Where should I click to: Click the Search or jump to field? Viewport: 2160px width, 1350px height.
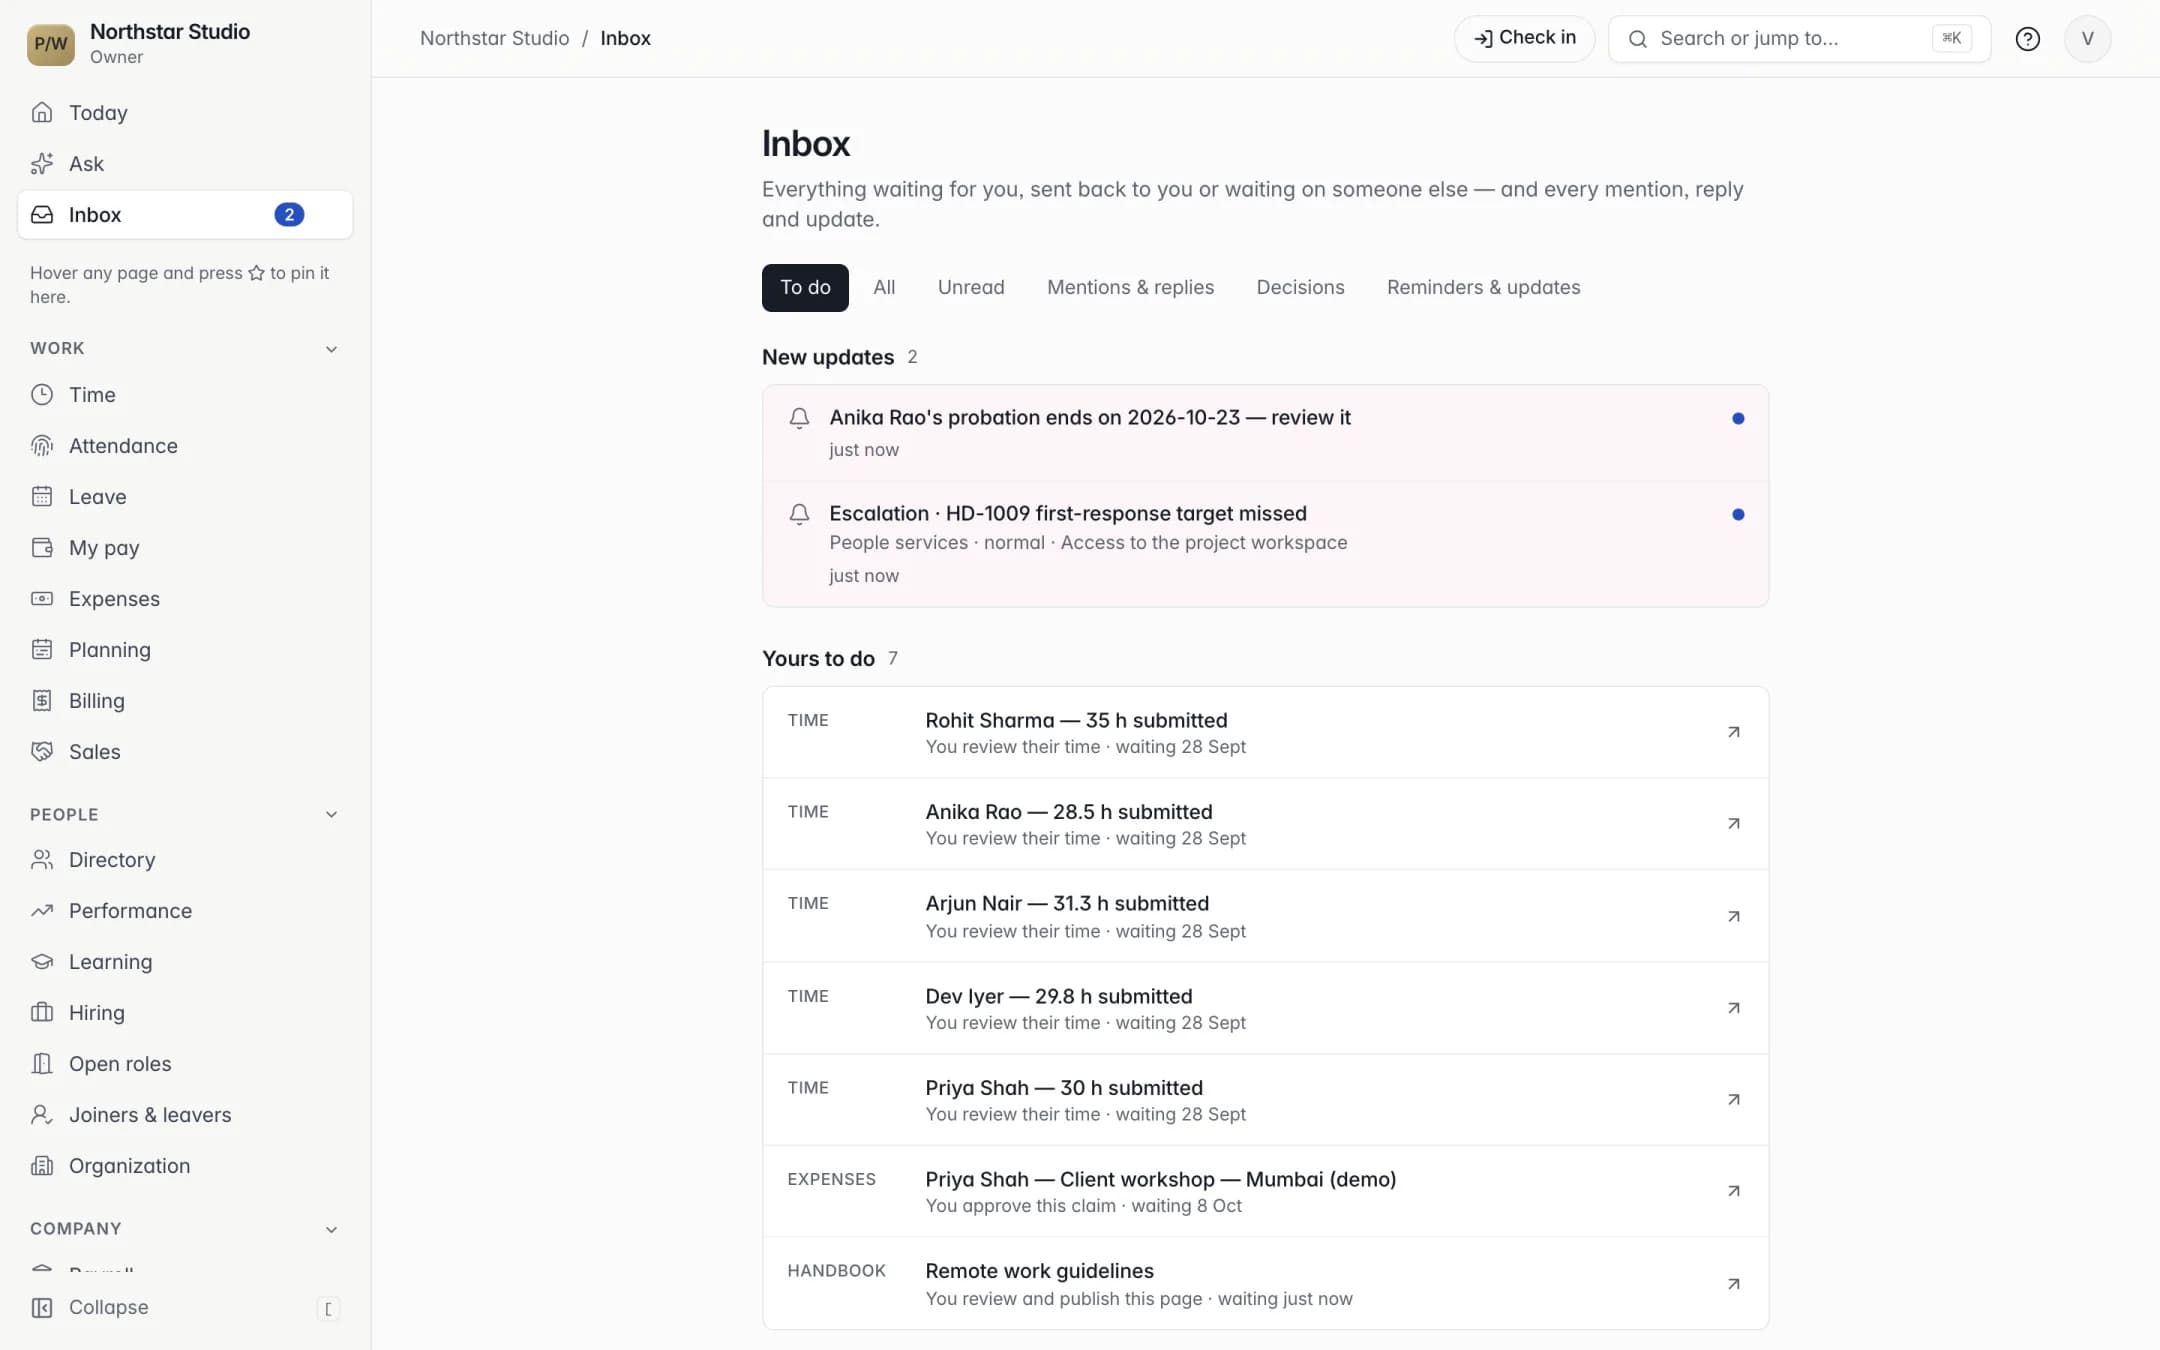coord(1799,39)
